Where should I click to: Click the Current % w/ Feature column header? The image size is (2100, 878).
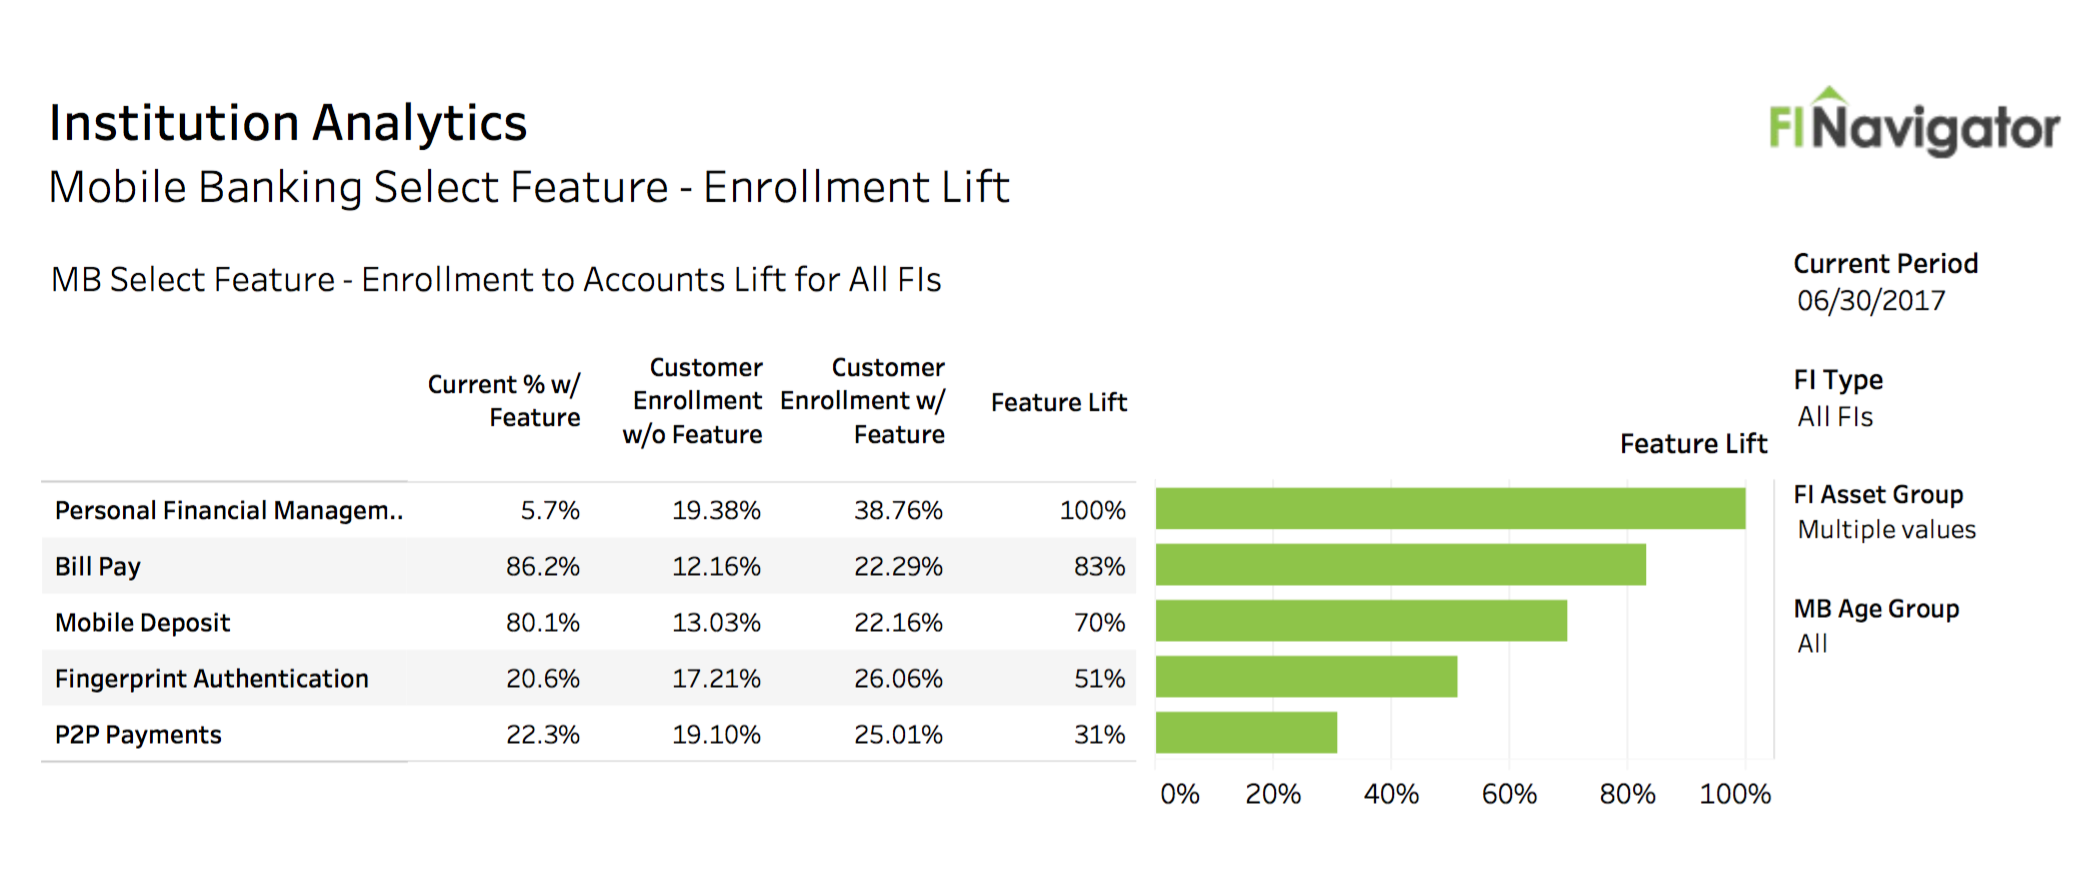[x=504, y=400]
